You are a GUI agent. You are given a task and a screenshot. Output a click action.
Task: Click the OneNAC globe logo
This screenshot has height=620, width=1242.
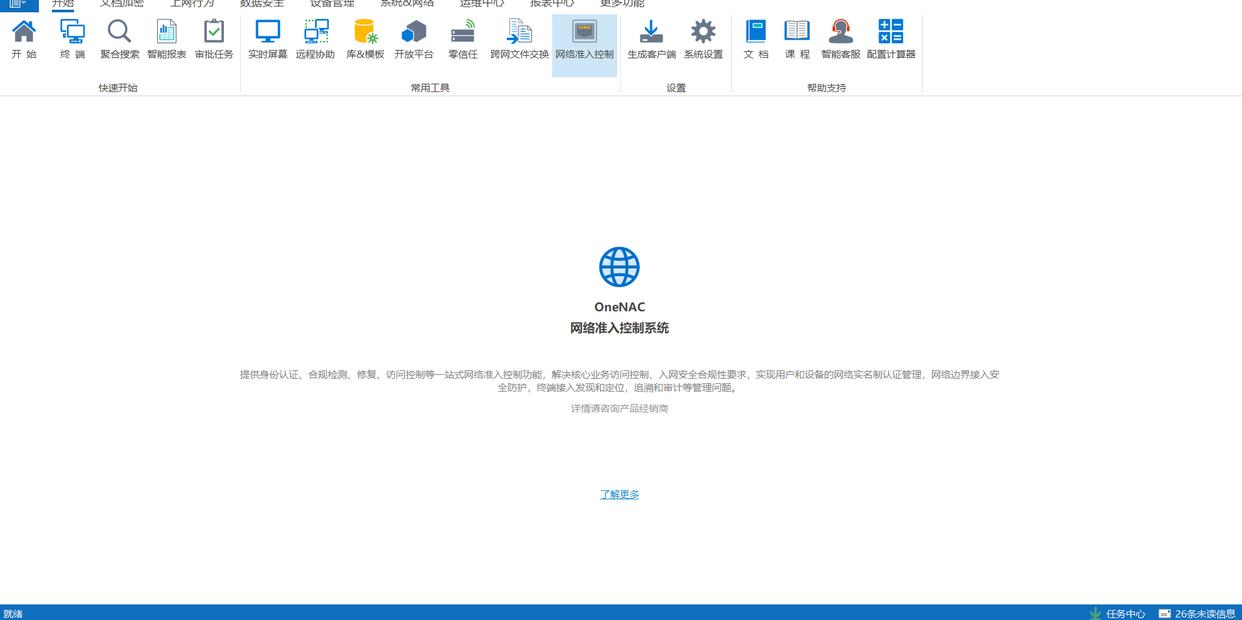point(619,267)
